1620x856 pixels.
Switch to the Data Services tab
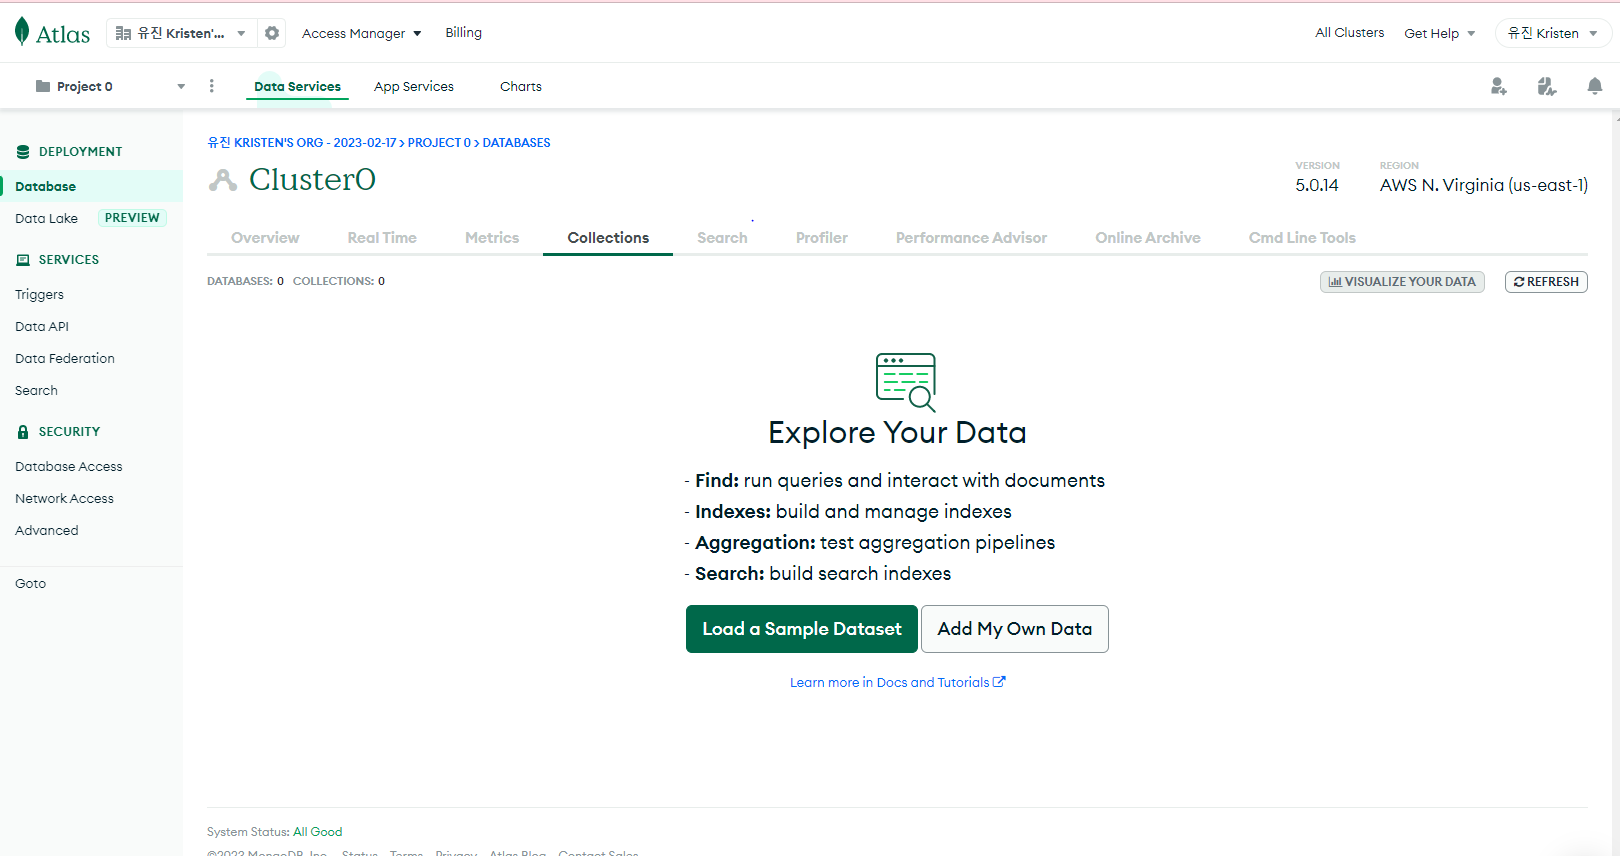[x=297, y=87]
